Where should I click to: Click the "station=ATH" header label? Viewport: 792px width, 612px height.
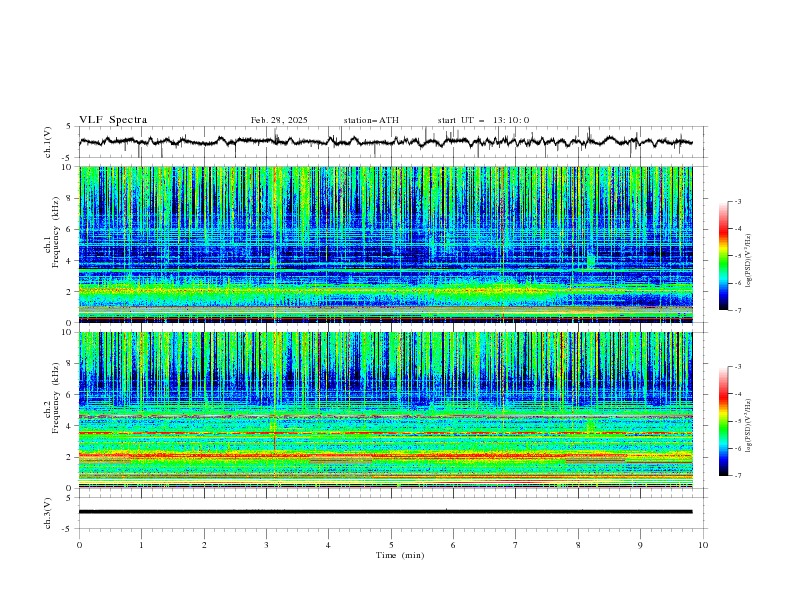point(371,120)
